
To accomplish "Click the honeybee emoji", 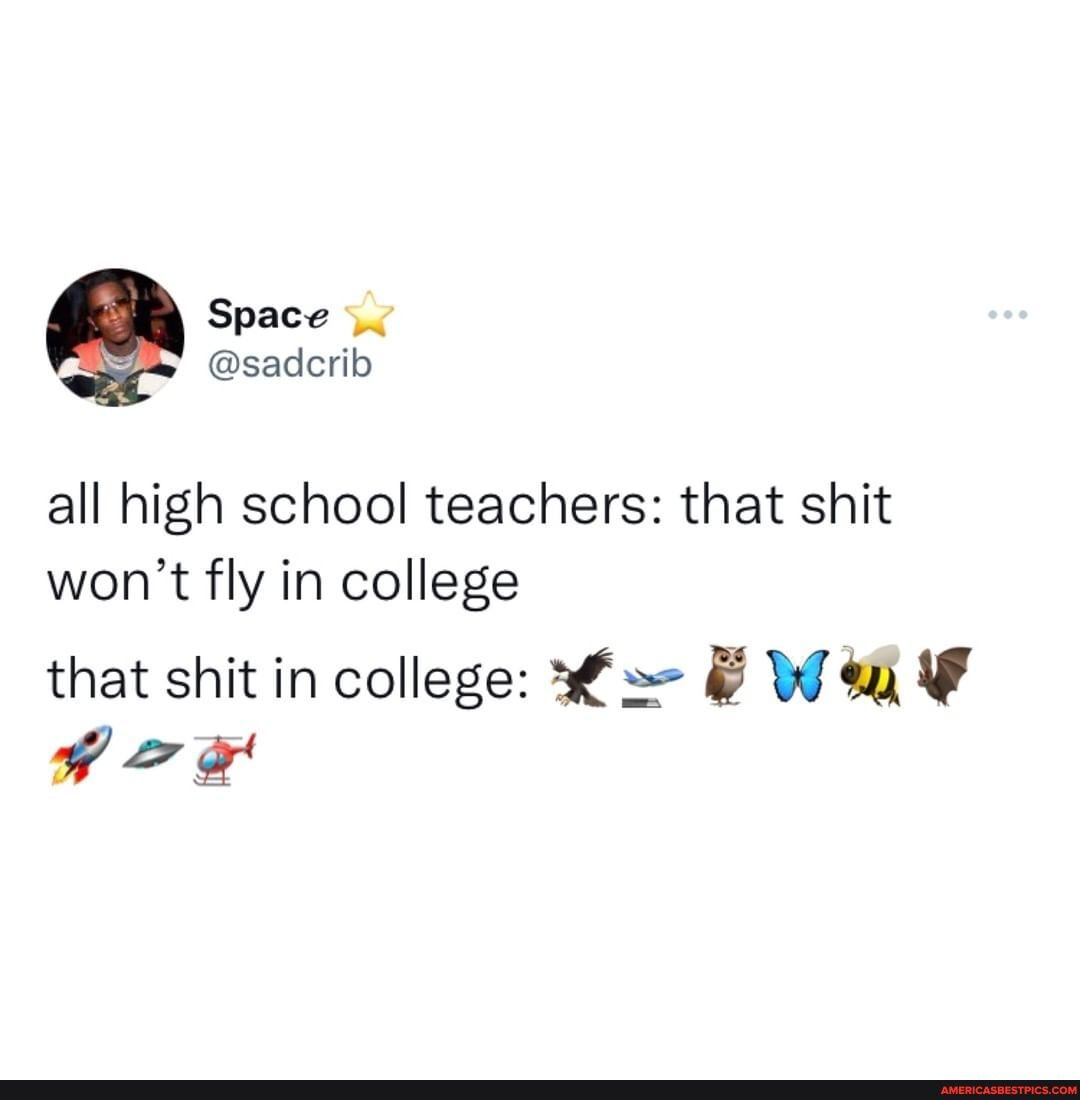I will (x=871, y=675).
